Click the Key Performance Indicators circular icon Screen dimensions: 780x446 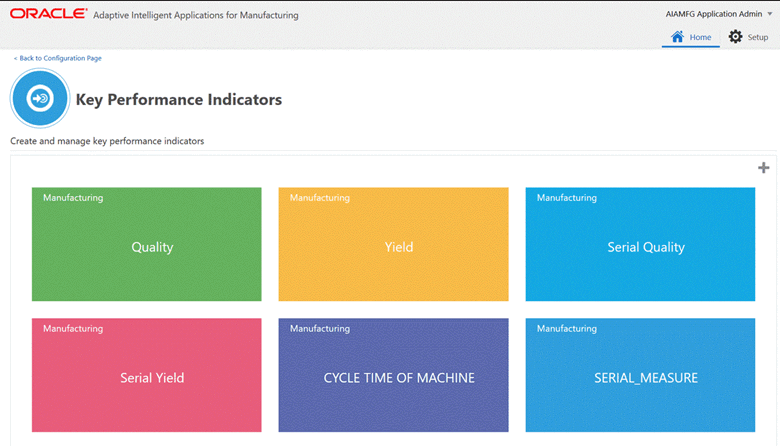(x=40, y=98)
